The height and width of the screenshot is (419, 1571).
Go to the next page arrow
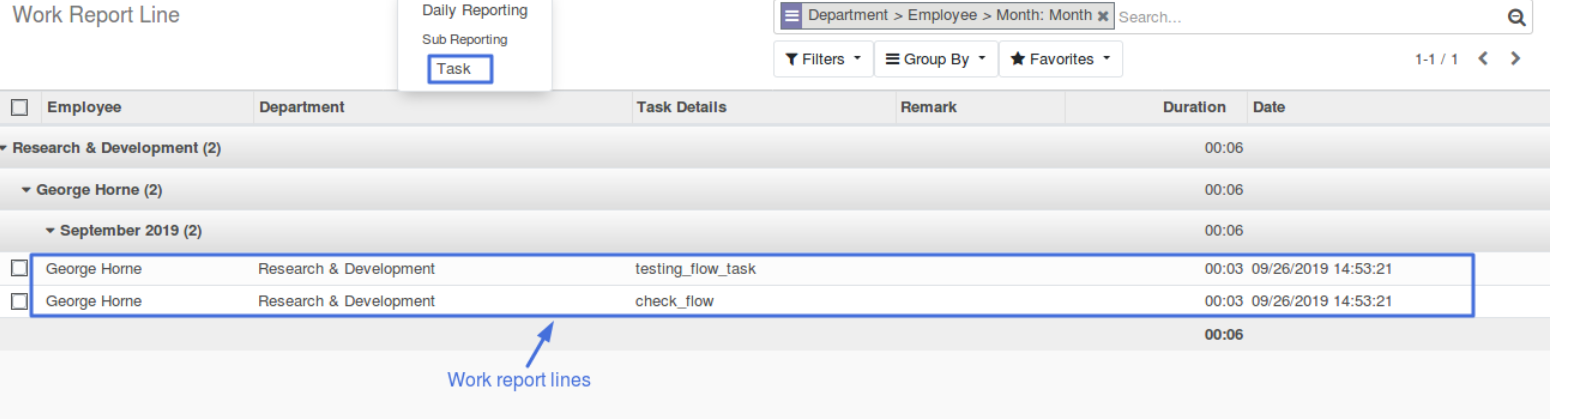pos(1515,59)
